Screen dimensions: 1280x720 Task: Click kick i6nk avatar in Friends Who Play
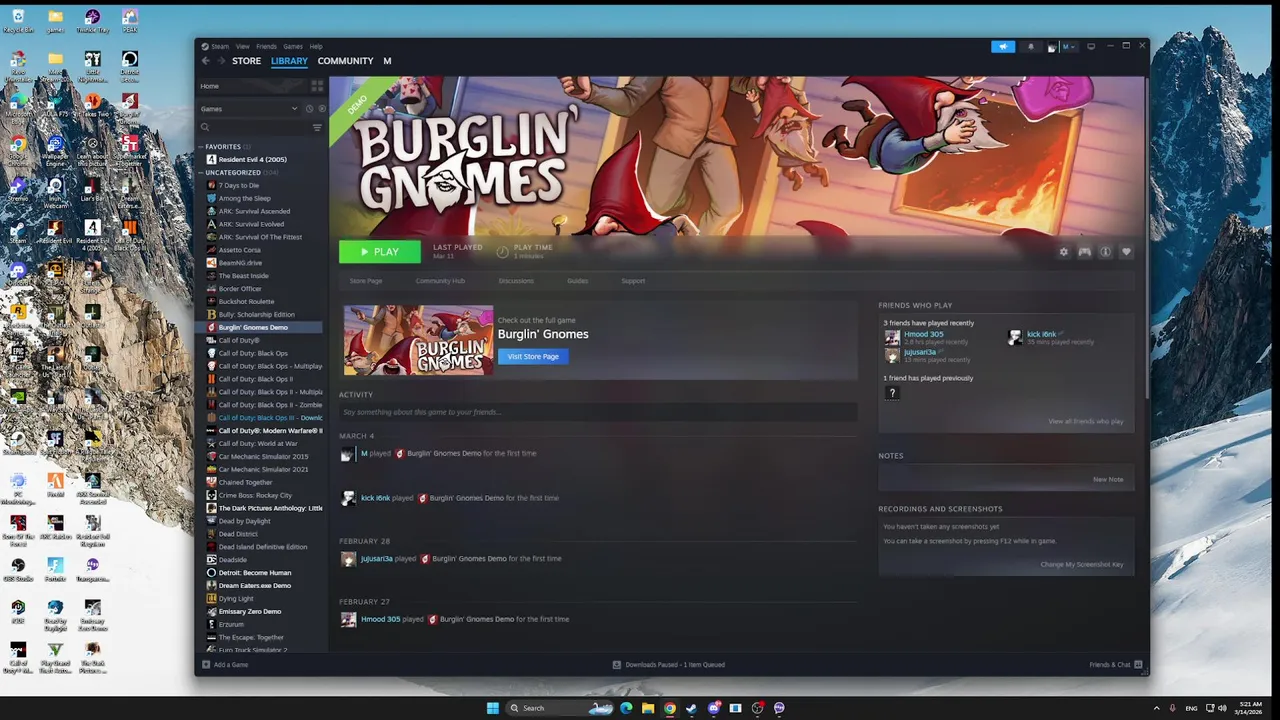click(x=1016, y=338)
